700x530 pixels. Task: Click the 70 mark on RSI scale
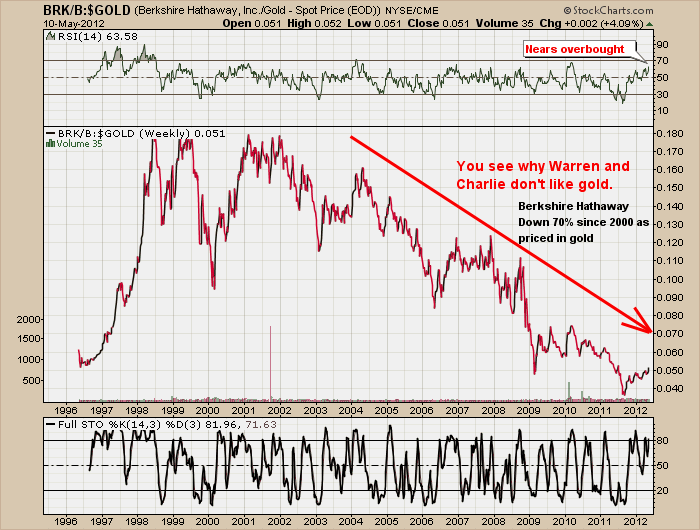[x=662, y=60]
